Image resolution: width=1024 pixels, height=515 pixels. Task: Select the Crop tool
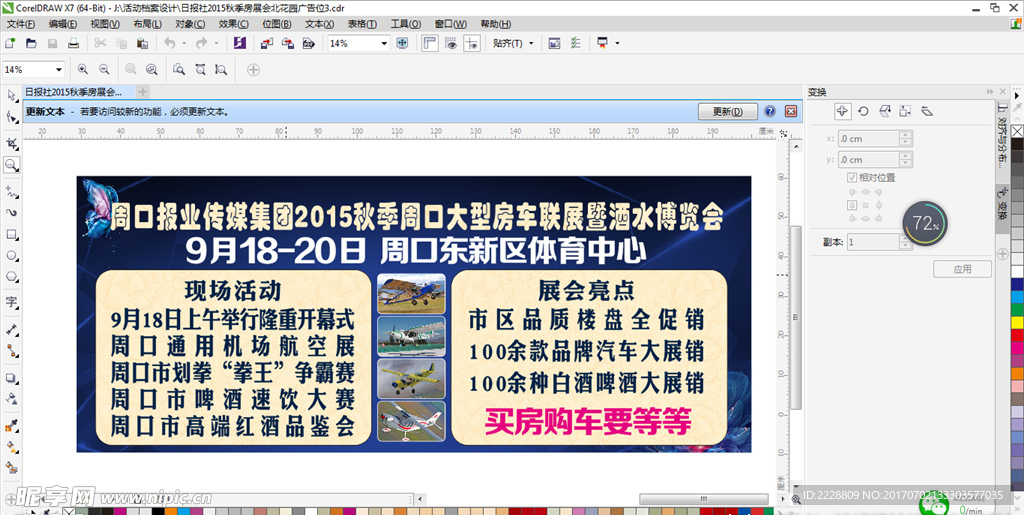tap(11, 143)
